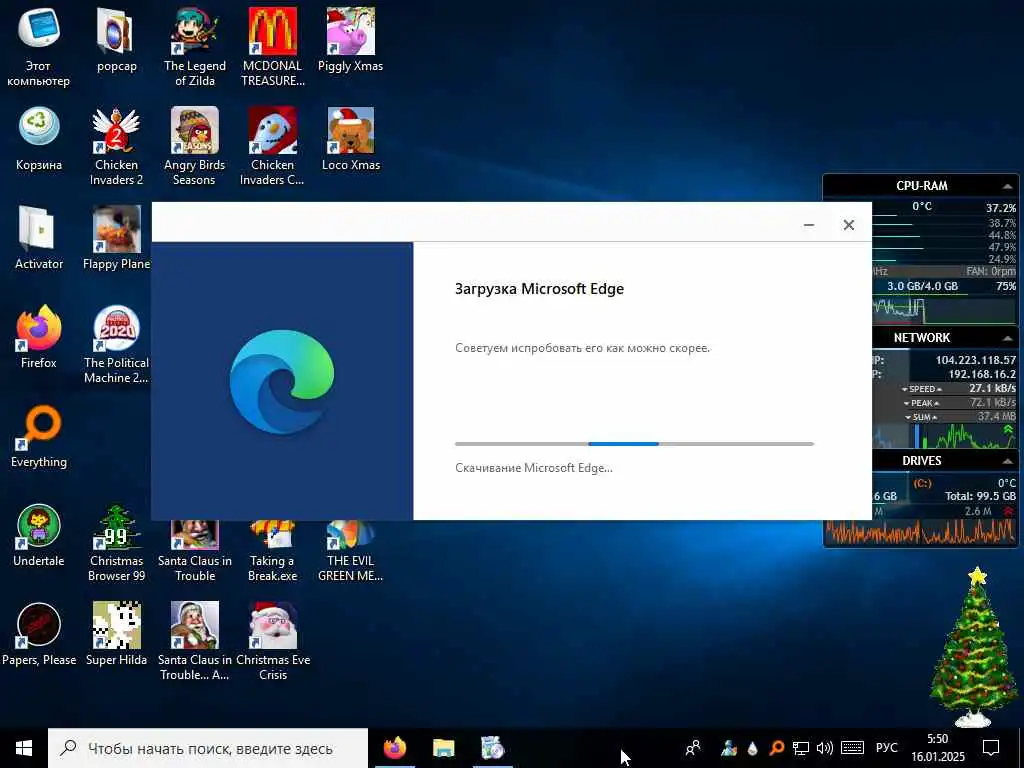The height and width of the screenshot is (768, 1024).
Task: Open the volume speaker tray icon
Action: (x=825, y=748)
